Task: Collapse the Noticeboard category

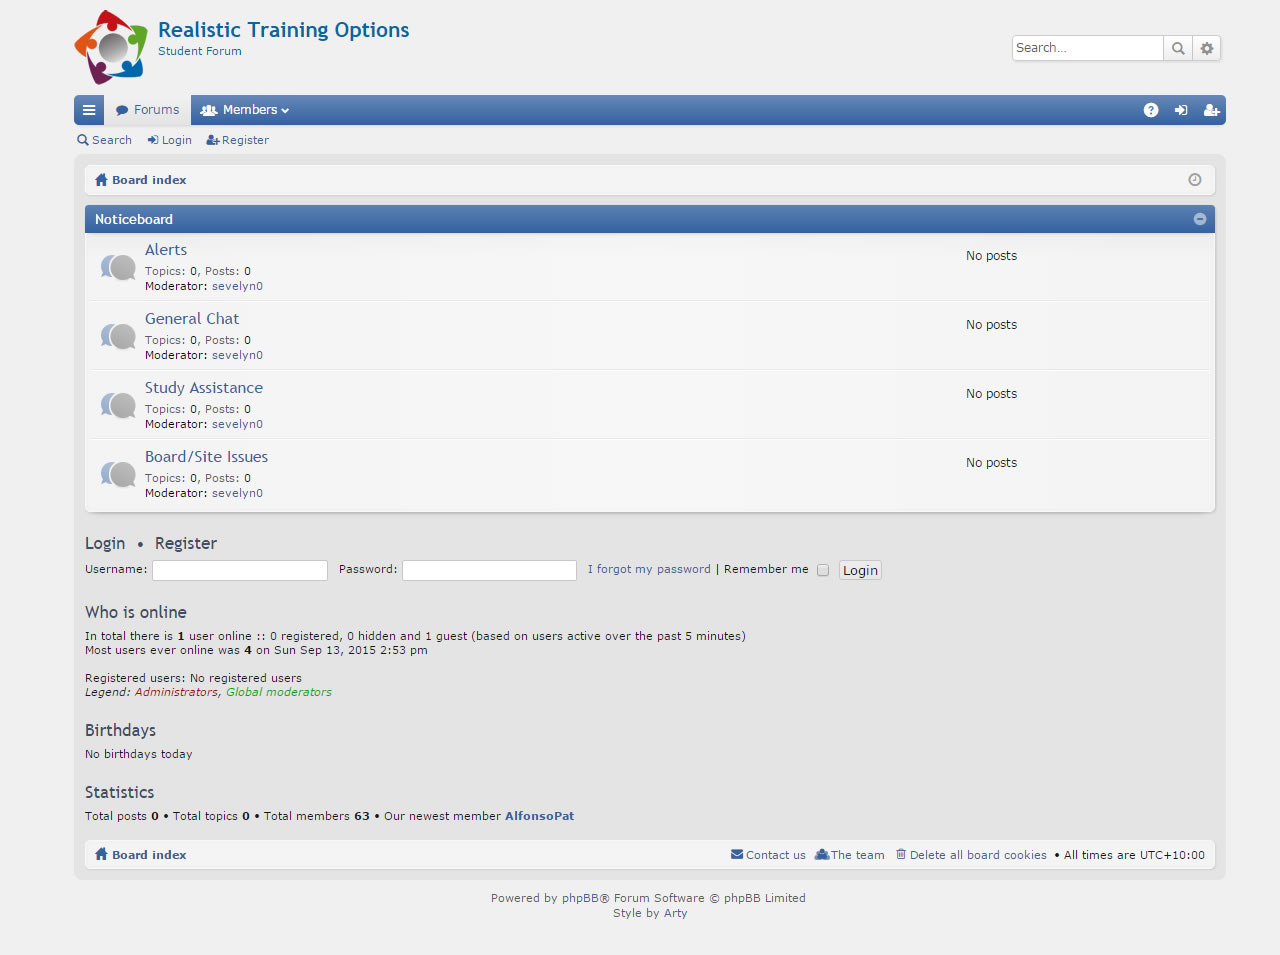Action: coord(1200,219)
